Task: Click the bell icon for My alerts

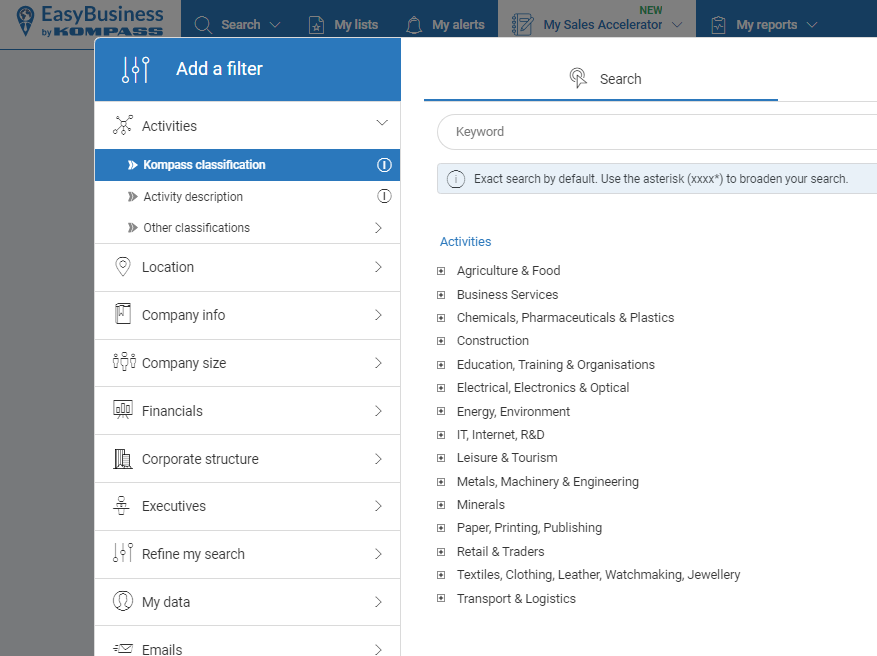Action: coord(414,25)
